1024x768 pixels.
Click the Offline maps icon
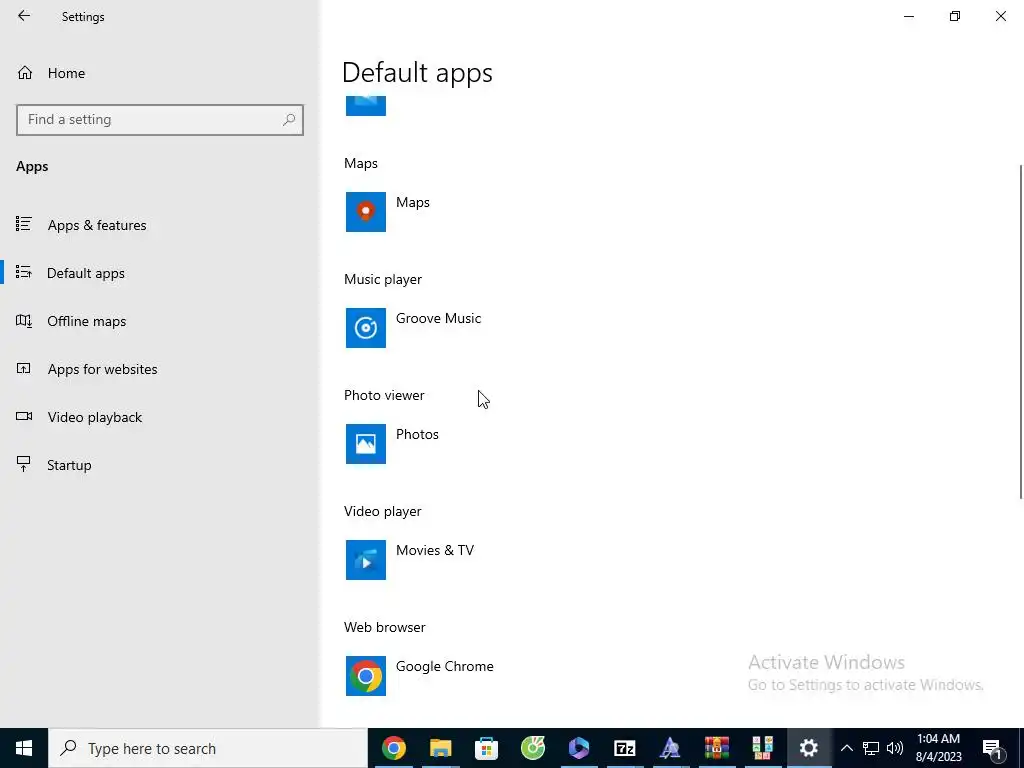click(24, 321)
